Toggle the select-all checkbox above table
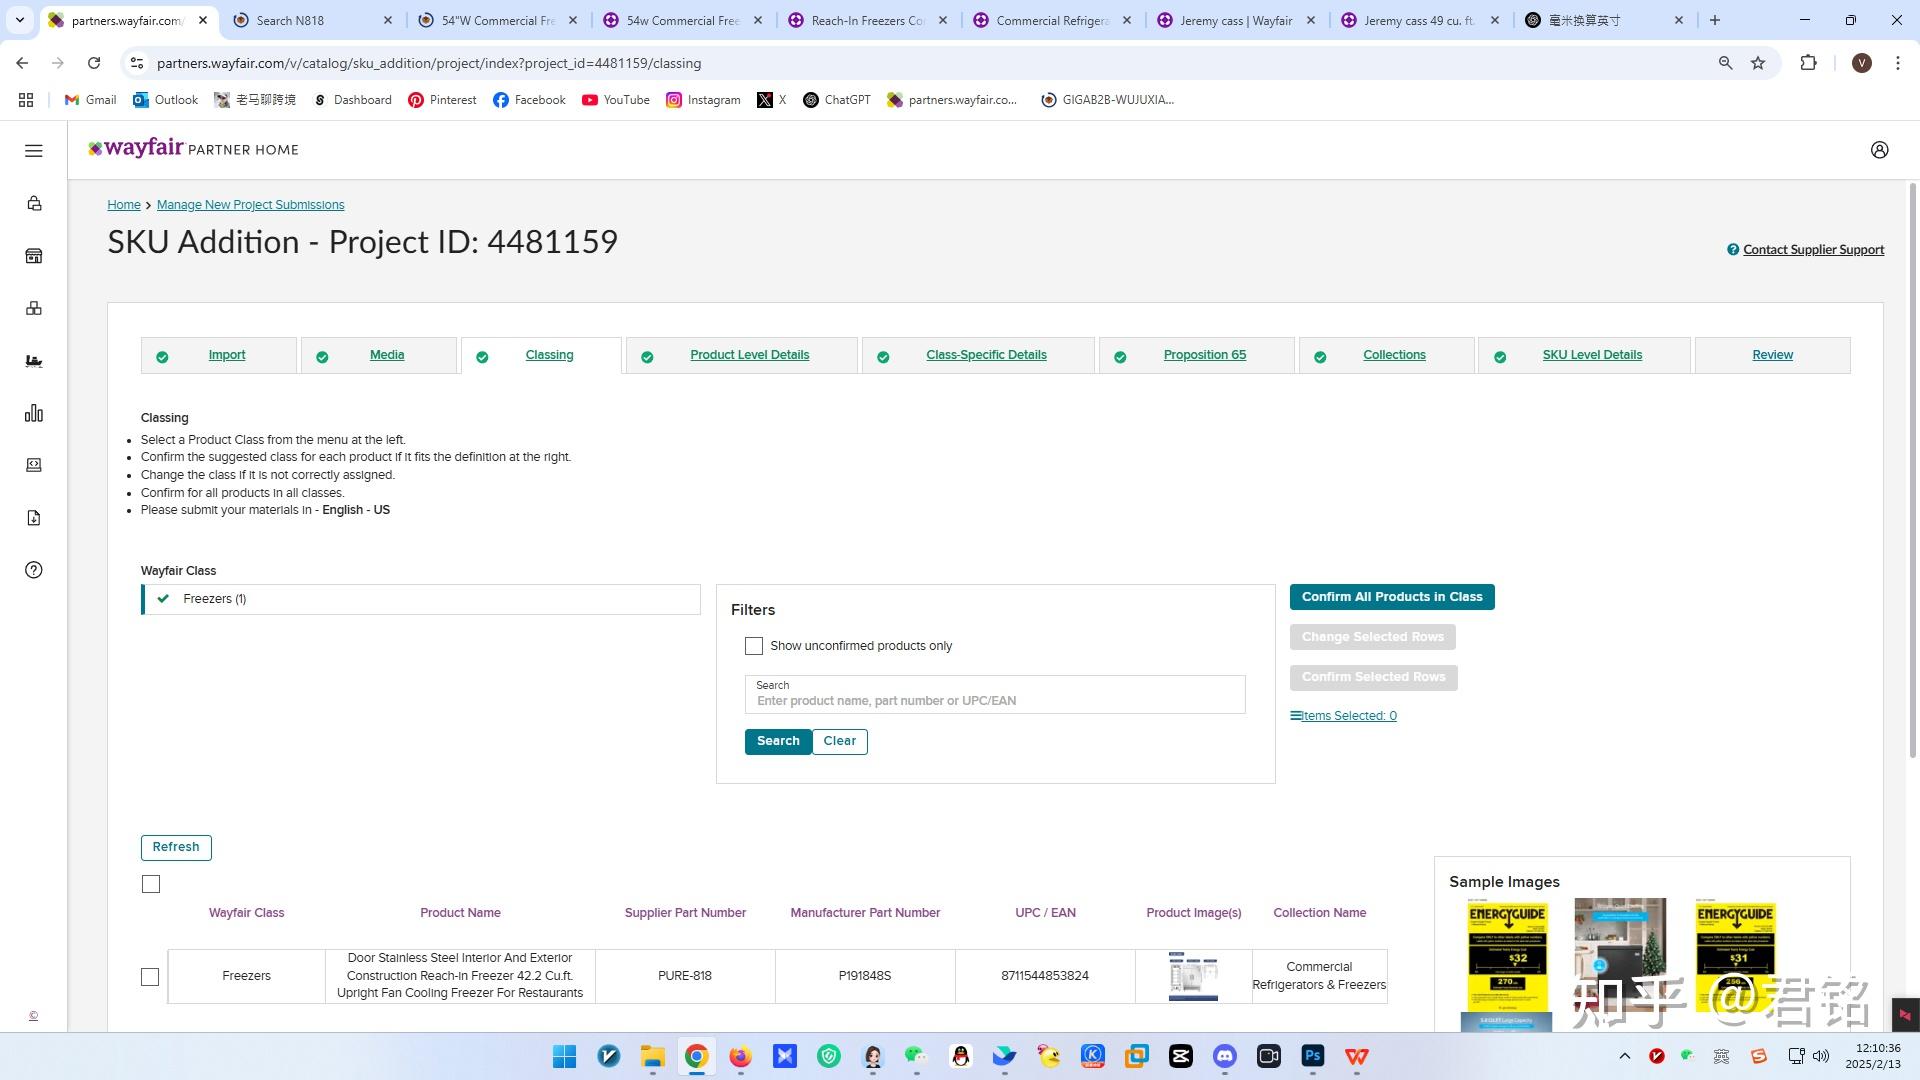Screen dimensions: 1920x1080 (151, 884)
